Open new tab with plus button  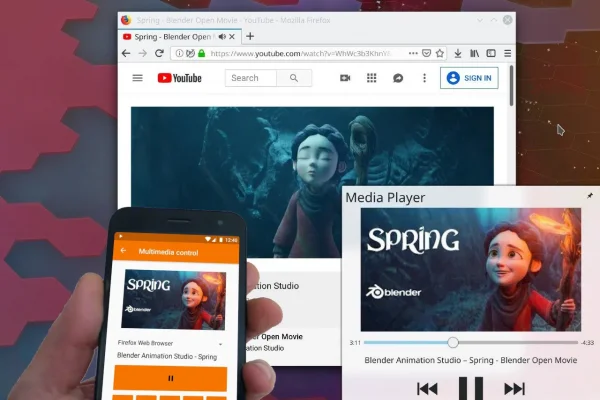(250, 36)
